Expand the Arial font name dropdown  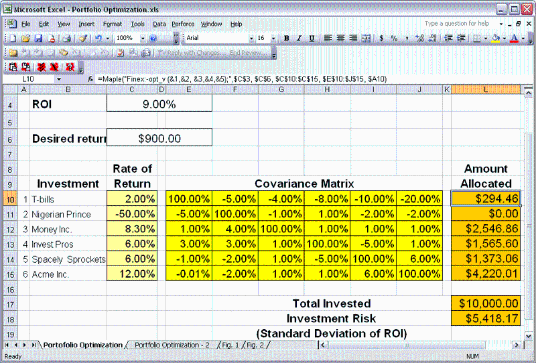251,38
